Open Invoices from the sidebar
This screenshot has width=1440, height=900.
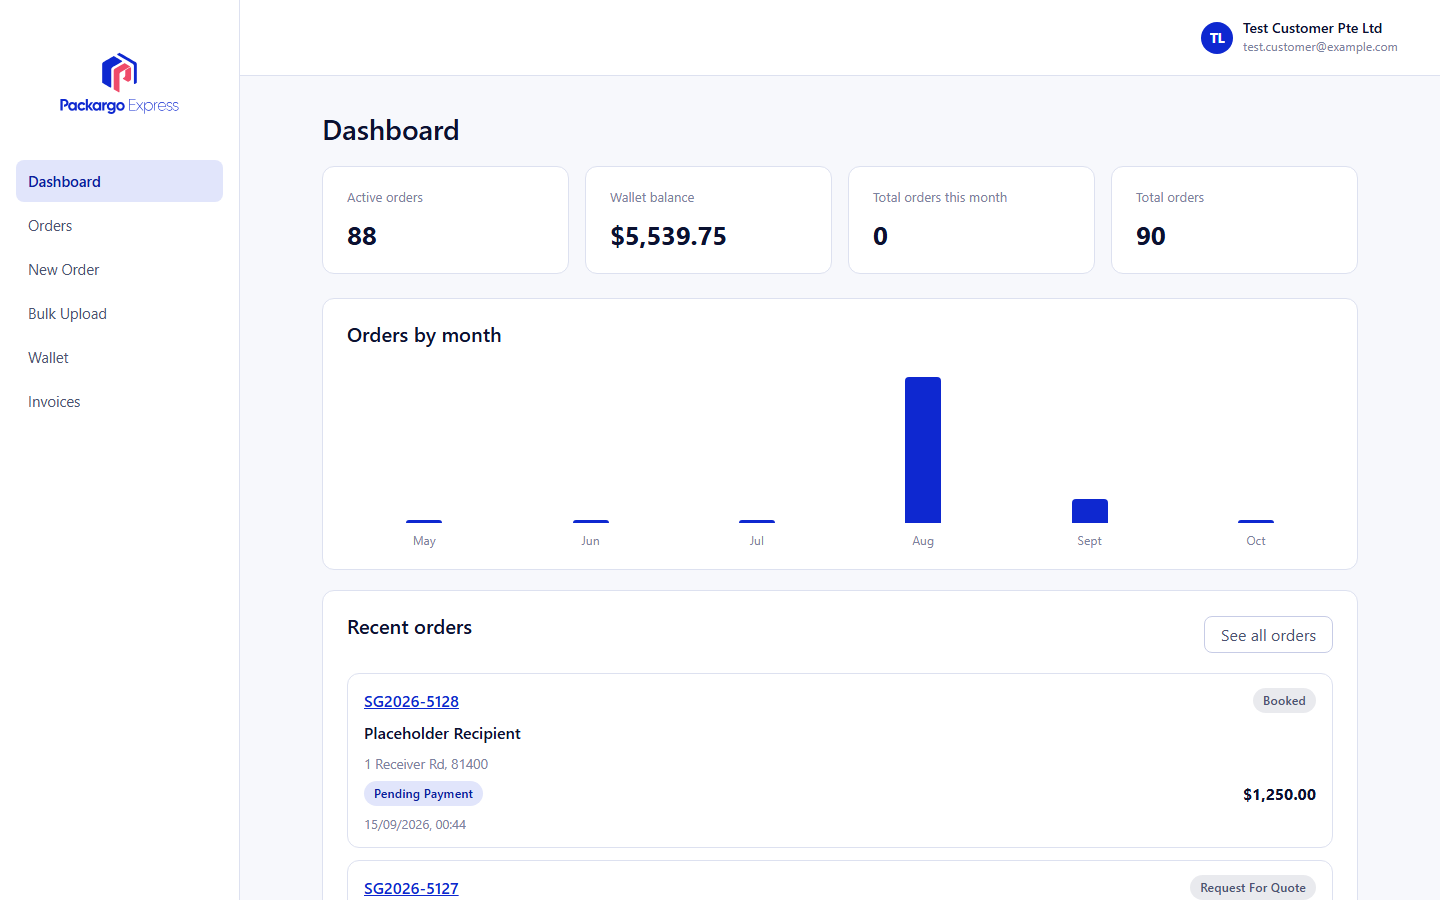pos(119,401)
